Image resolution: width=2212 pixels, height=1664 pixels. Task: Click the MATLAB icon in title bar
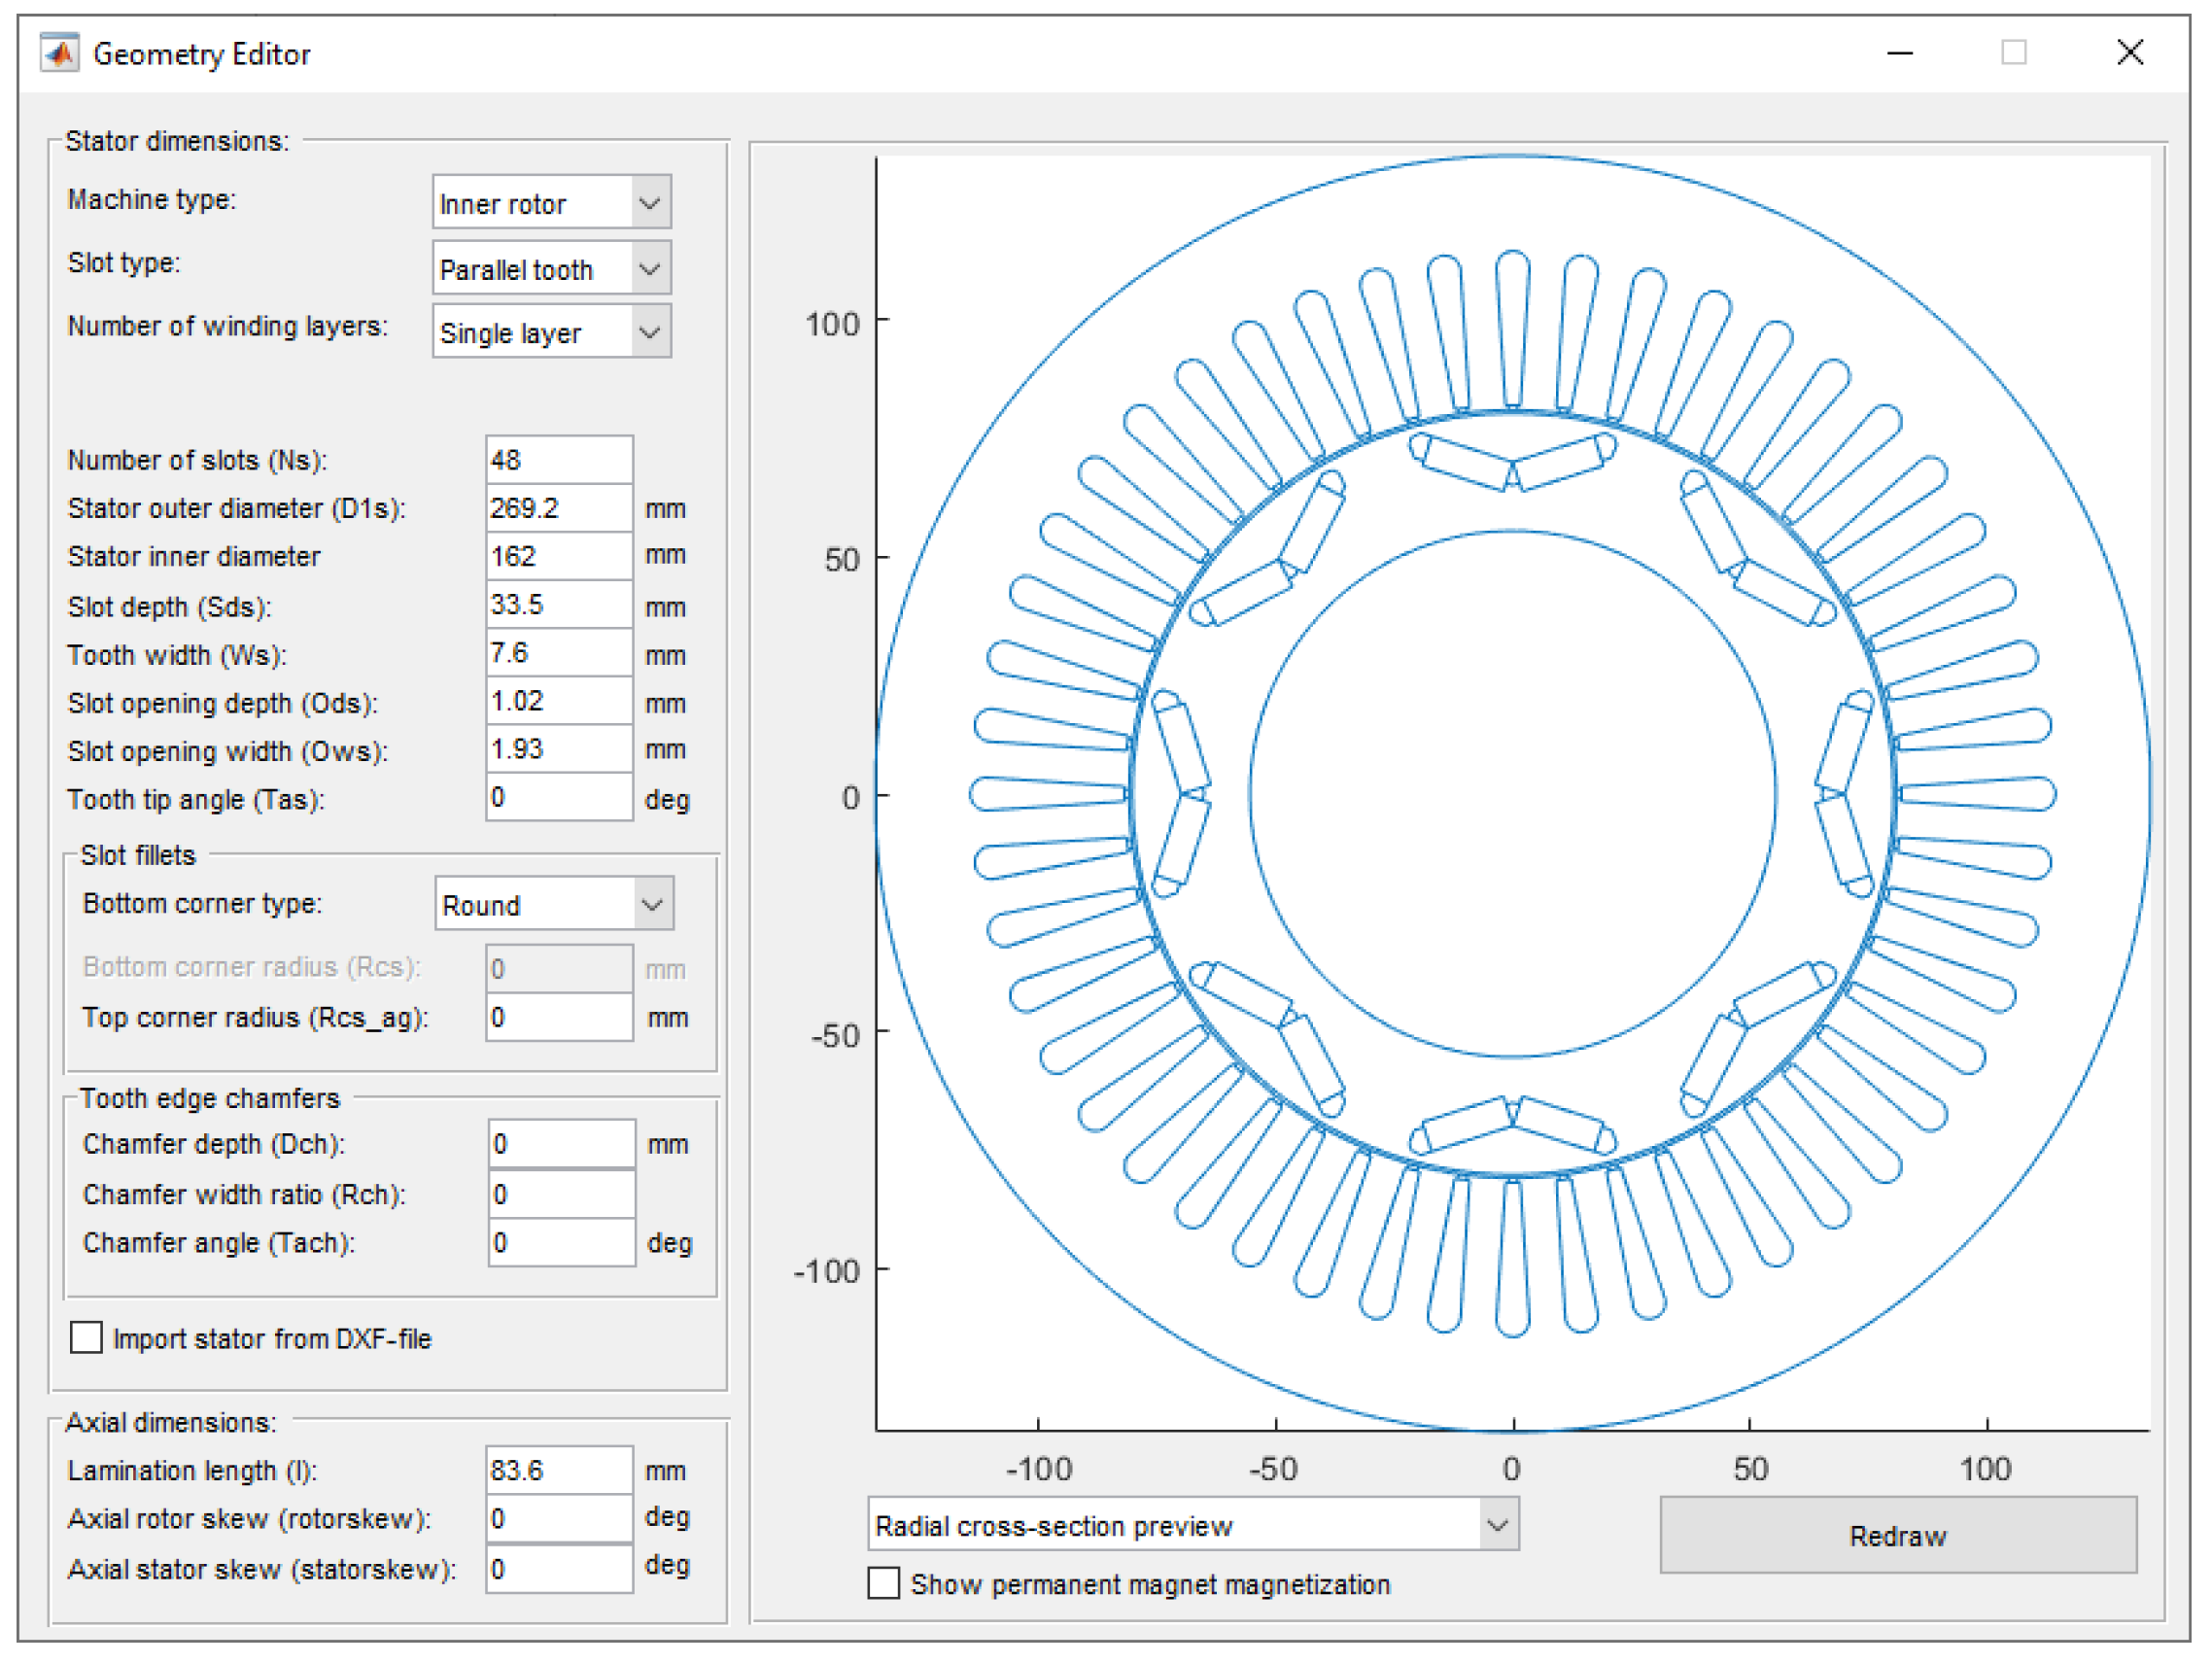click(x=59, y=53)
